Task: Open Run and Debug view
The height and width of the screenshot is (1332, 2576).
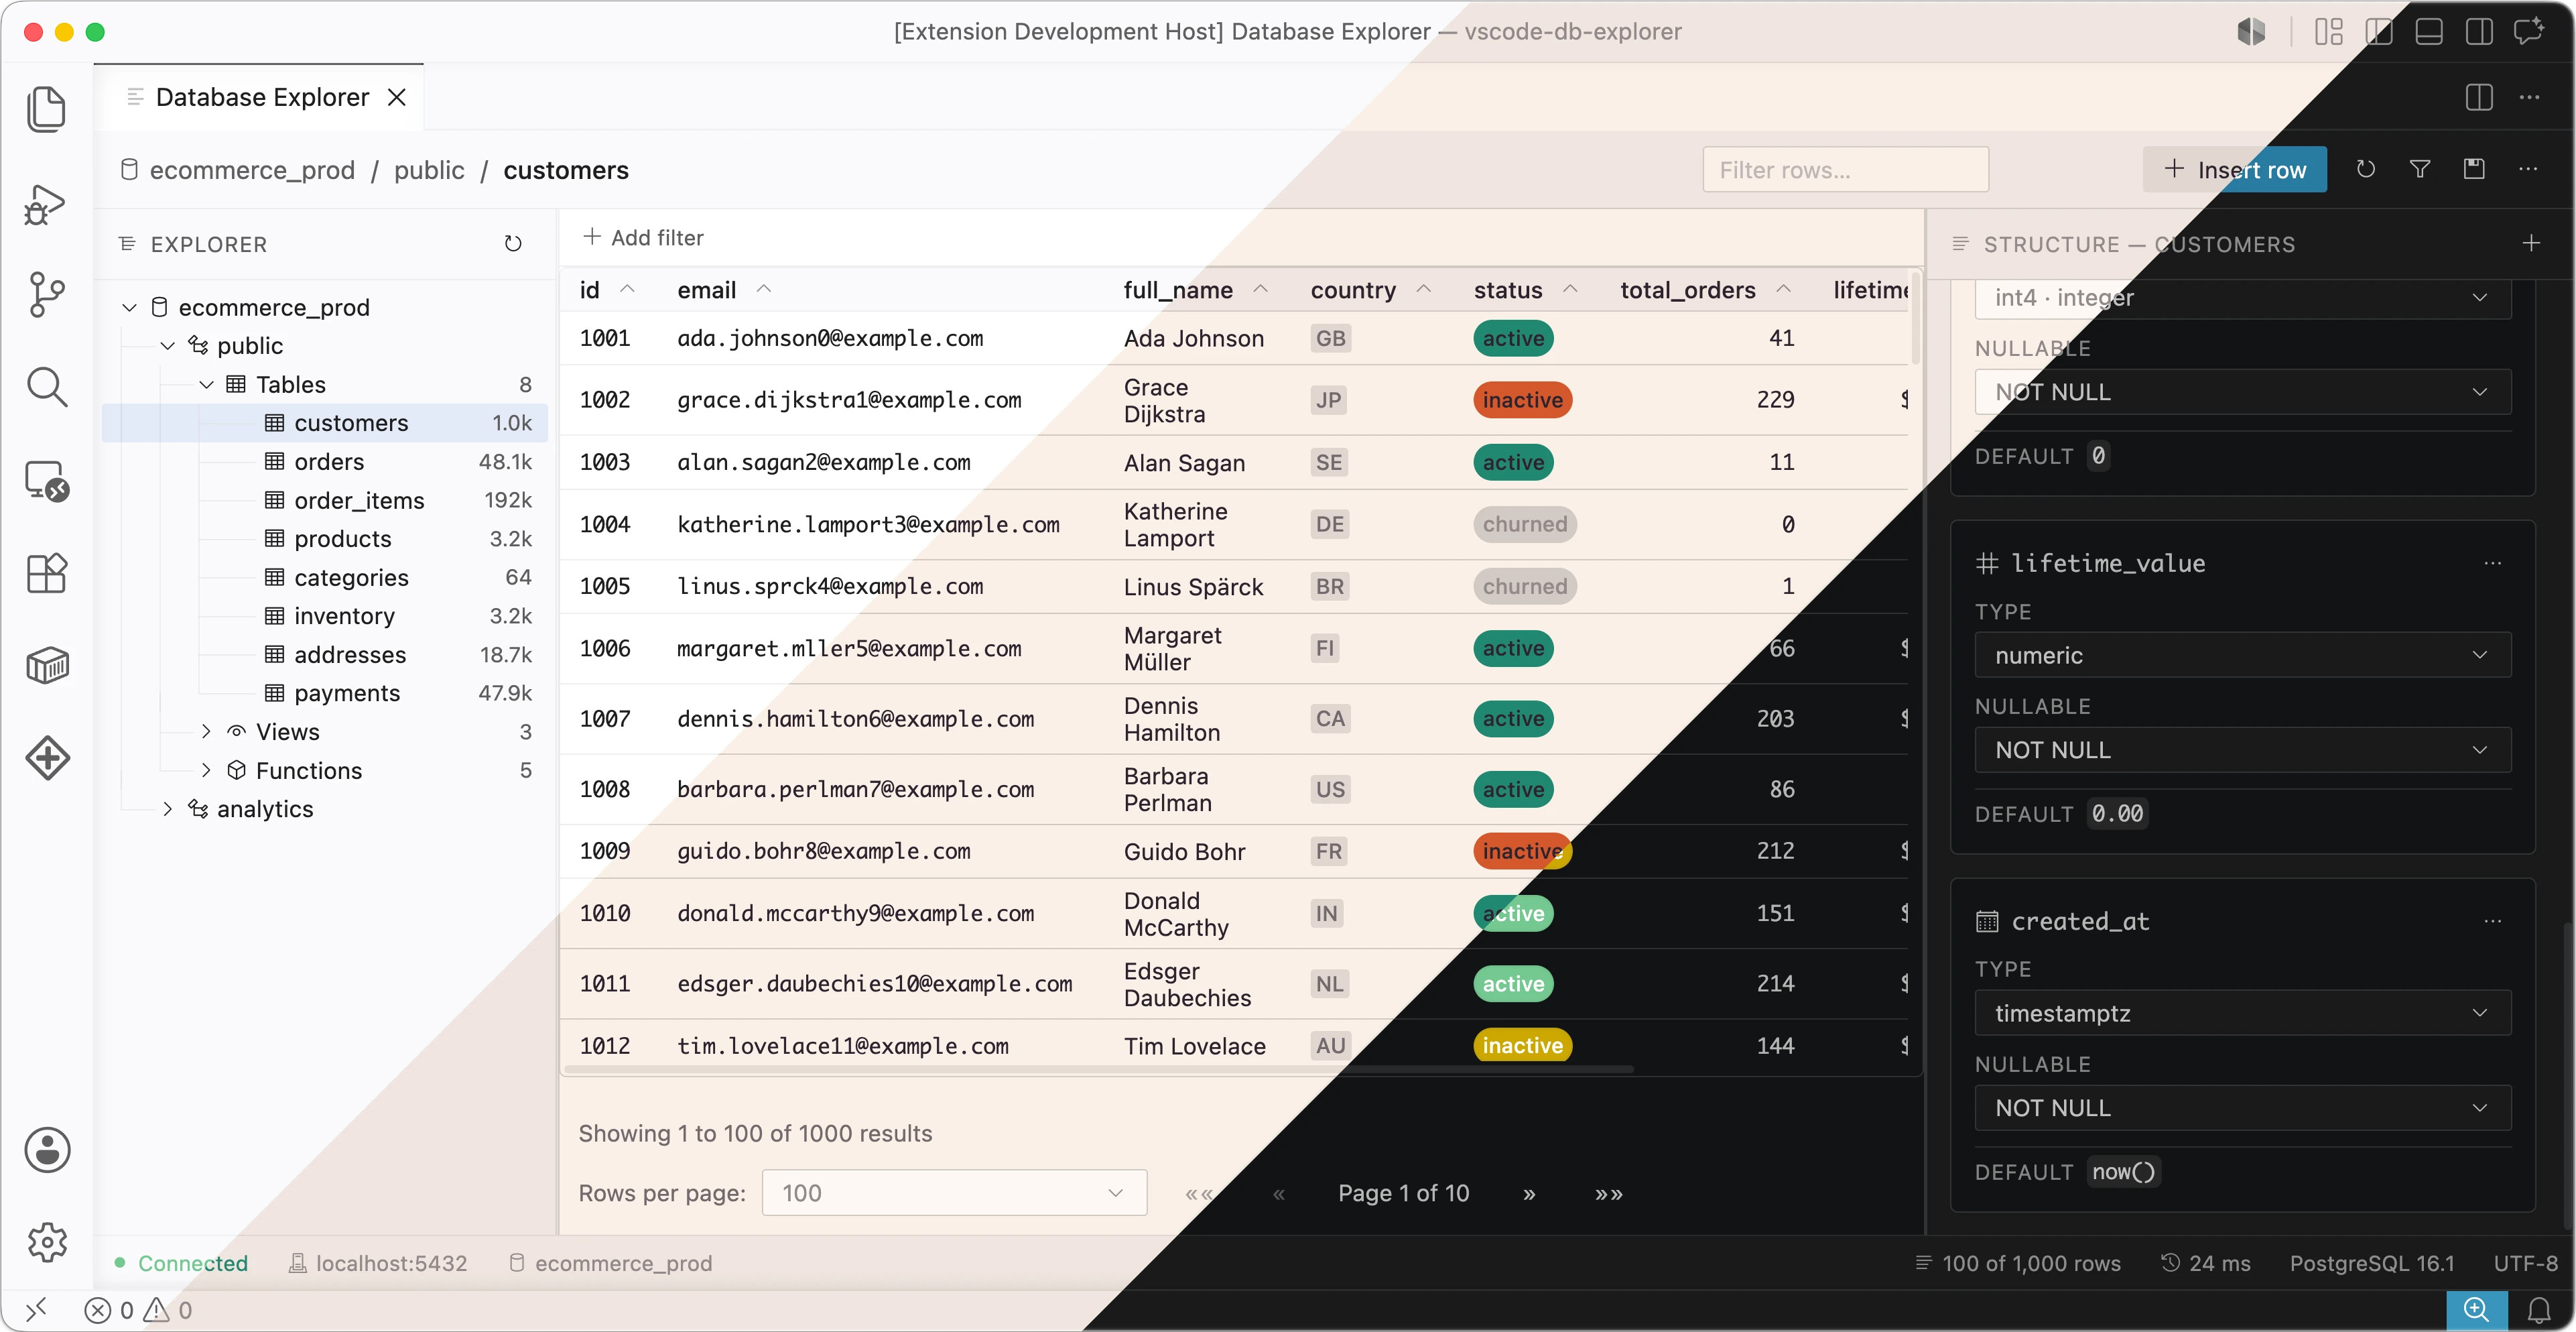Action: (x=46, y=204)
